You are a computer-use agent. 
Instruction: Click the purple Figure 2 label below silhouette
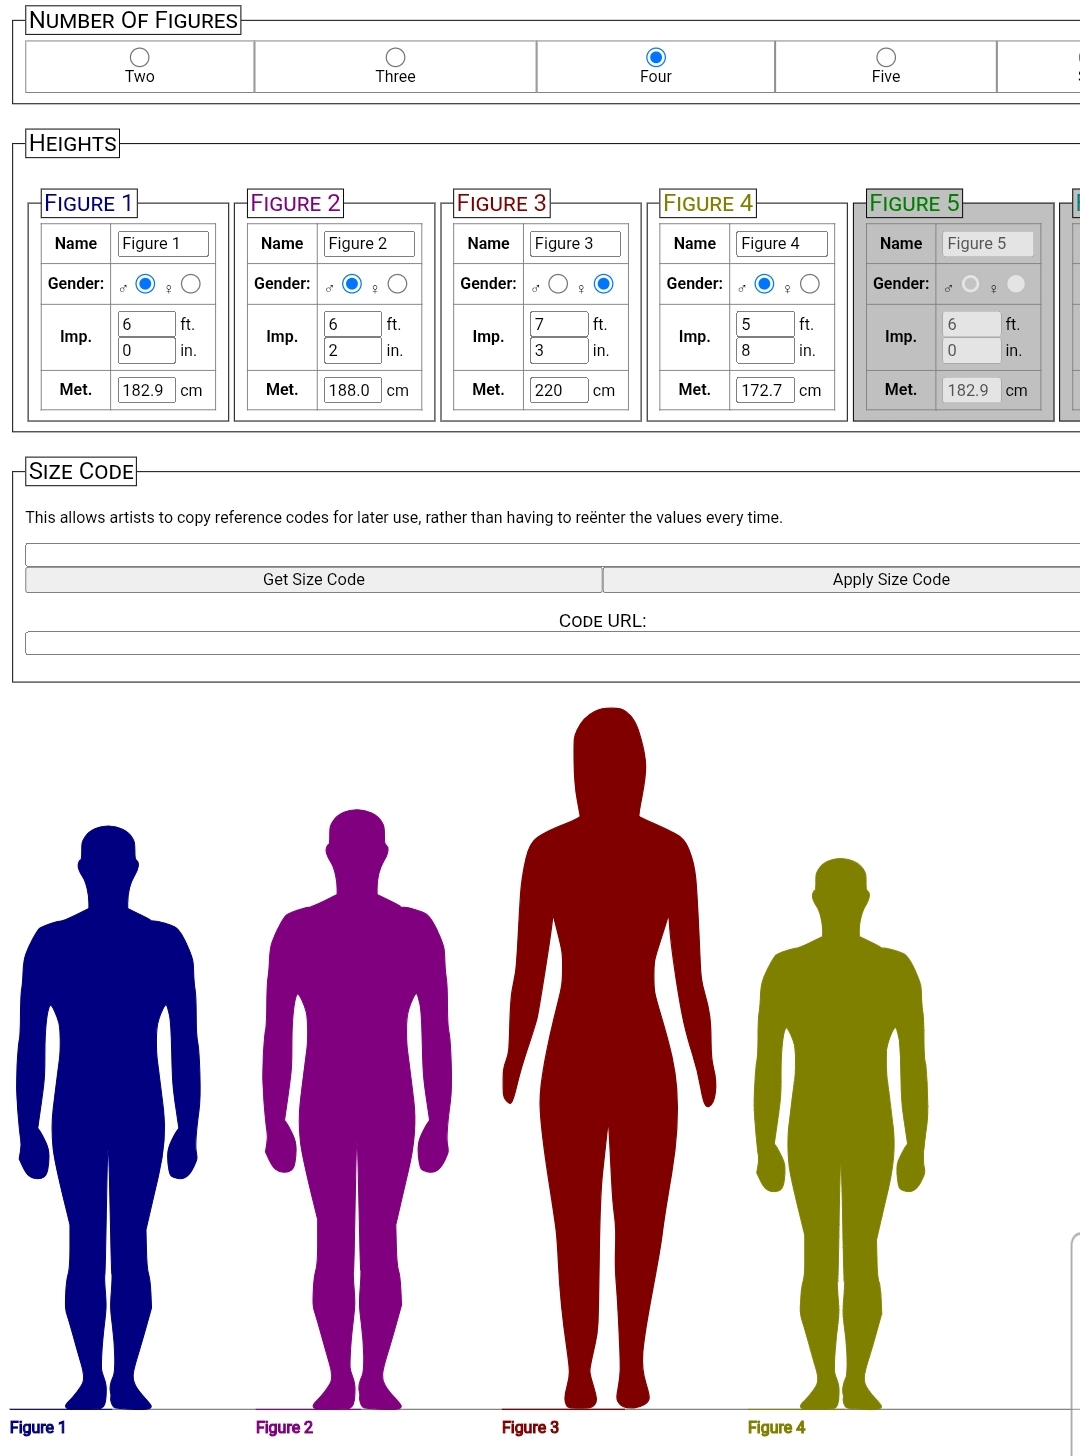pos(284,1428)
